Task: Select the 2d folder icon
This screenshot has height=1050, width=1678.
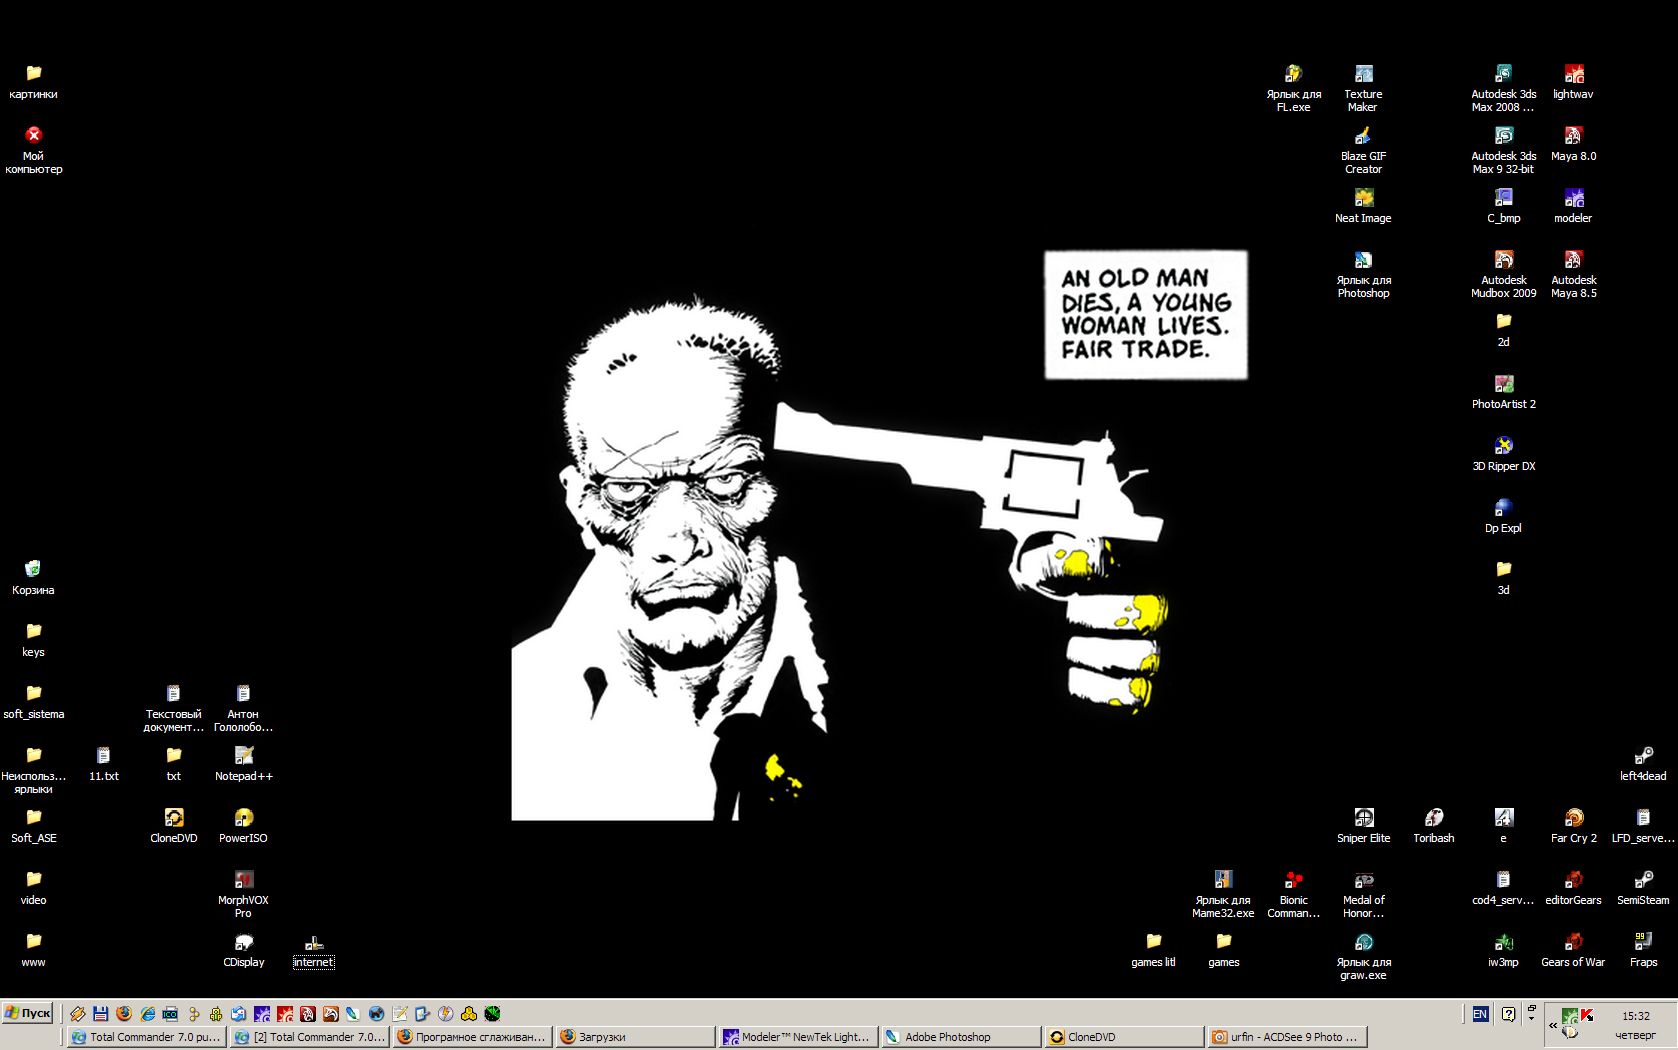Action: [x=1503, y=330]
